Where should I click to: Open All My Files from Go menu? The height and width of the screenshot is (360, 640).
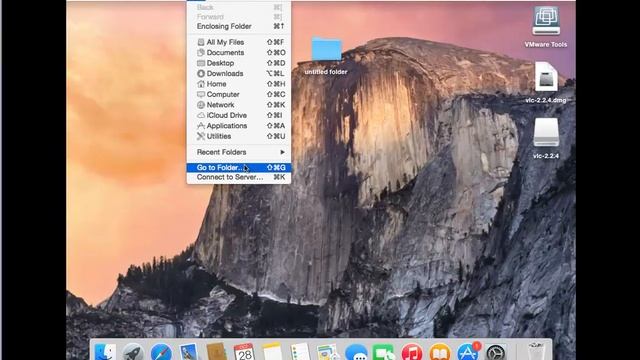click(x=239, y=42)
